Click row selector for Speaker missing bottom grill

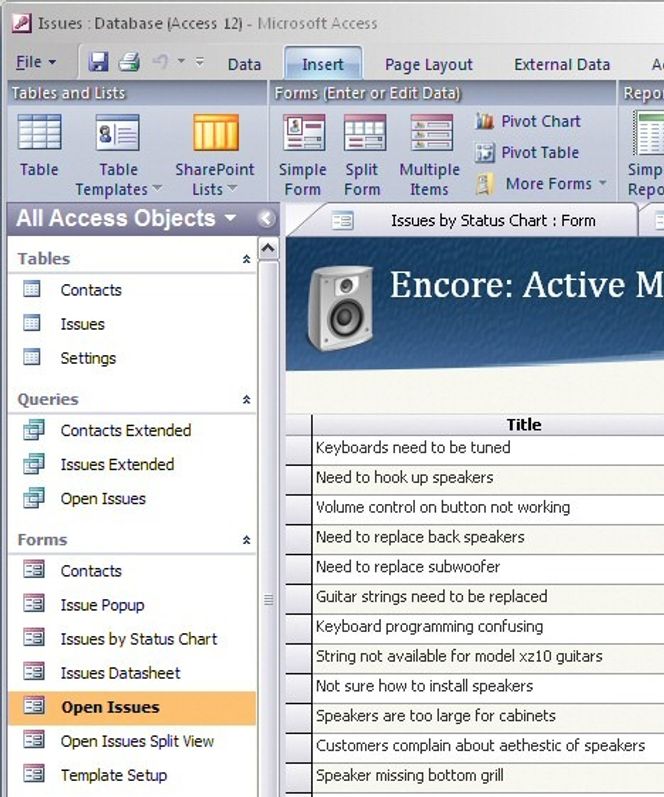298,776
